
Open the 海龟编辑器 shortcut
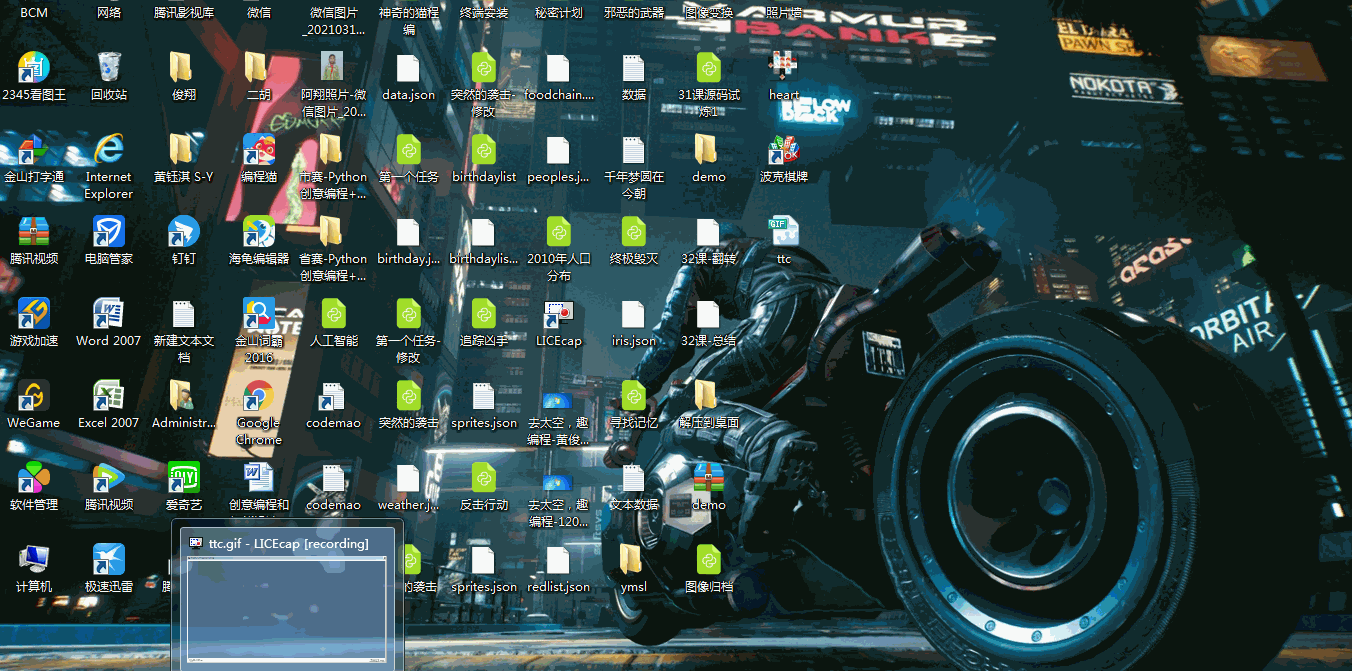(x=259, y=232)
